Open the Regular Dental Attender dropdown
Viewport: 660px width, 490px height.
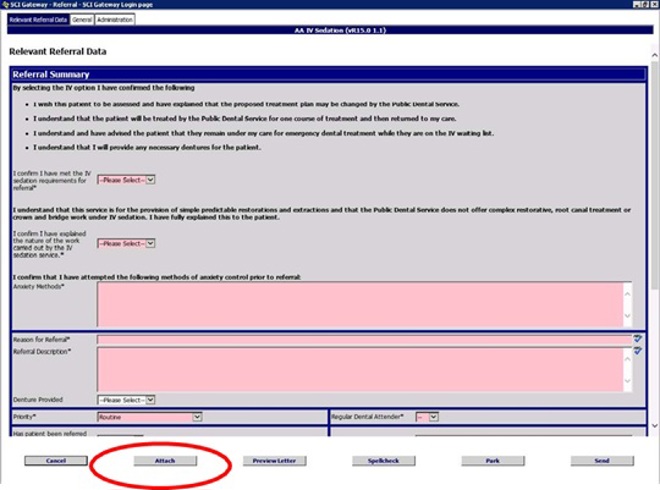tap(427, 417)
